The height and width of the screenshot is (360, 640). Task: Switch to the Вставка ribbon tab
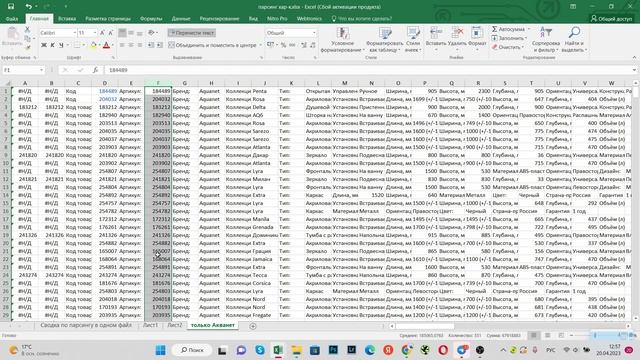coord(67,19)
